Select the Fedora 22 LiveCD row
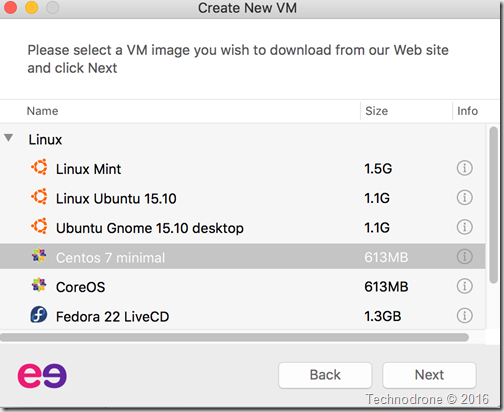Viewport: 504px width, 412px height. (243, 315)
